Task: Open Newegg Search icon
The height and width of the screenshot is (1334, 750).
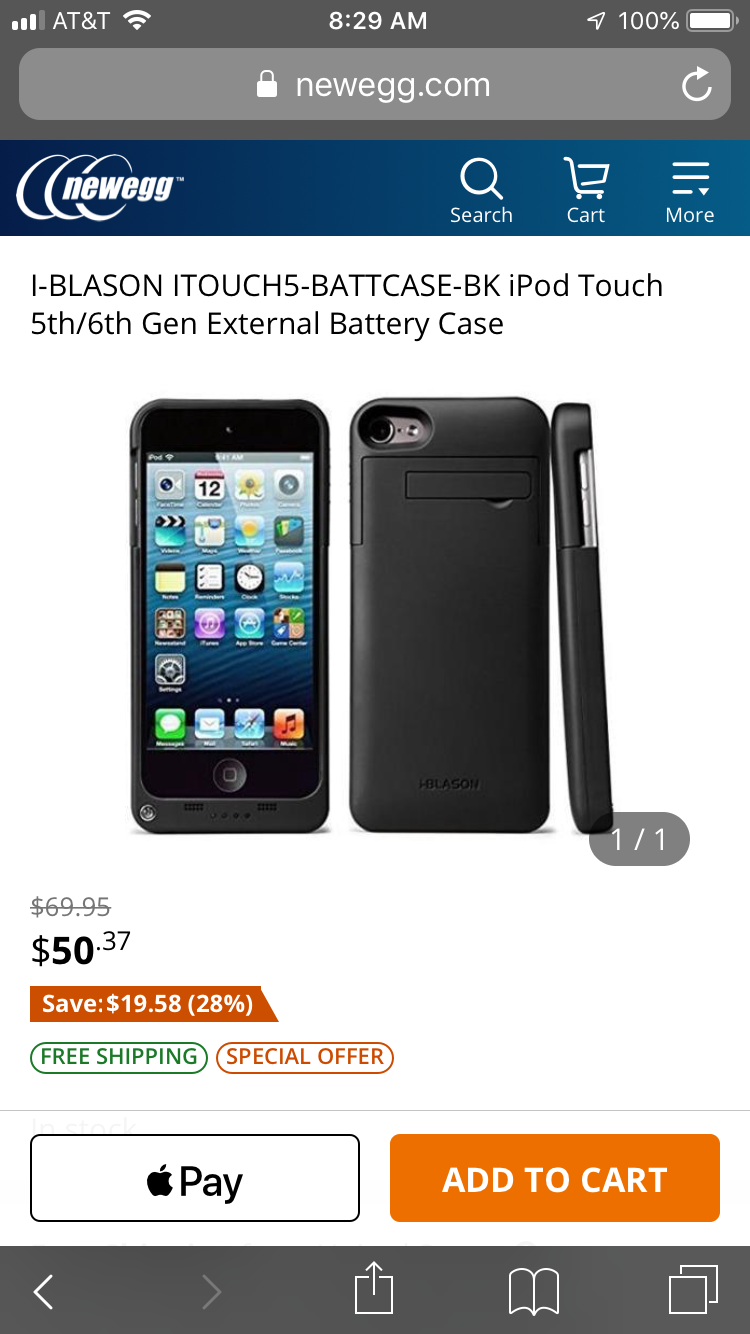Action: pos(481,190)
